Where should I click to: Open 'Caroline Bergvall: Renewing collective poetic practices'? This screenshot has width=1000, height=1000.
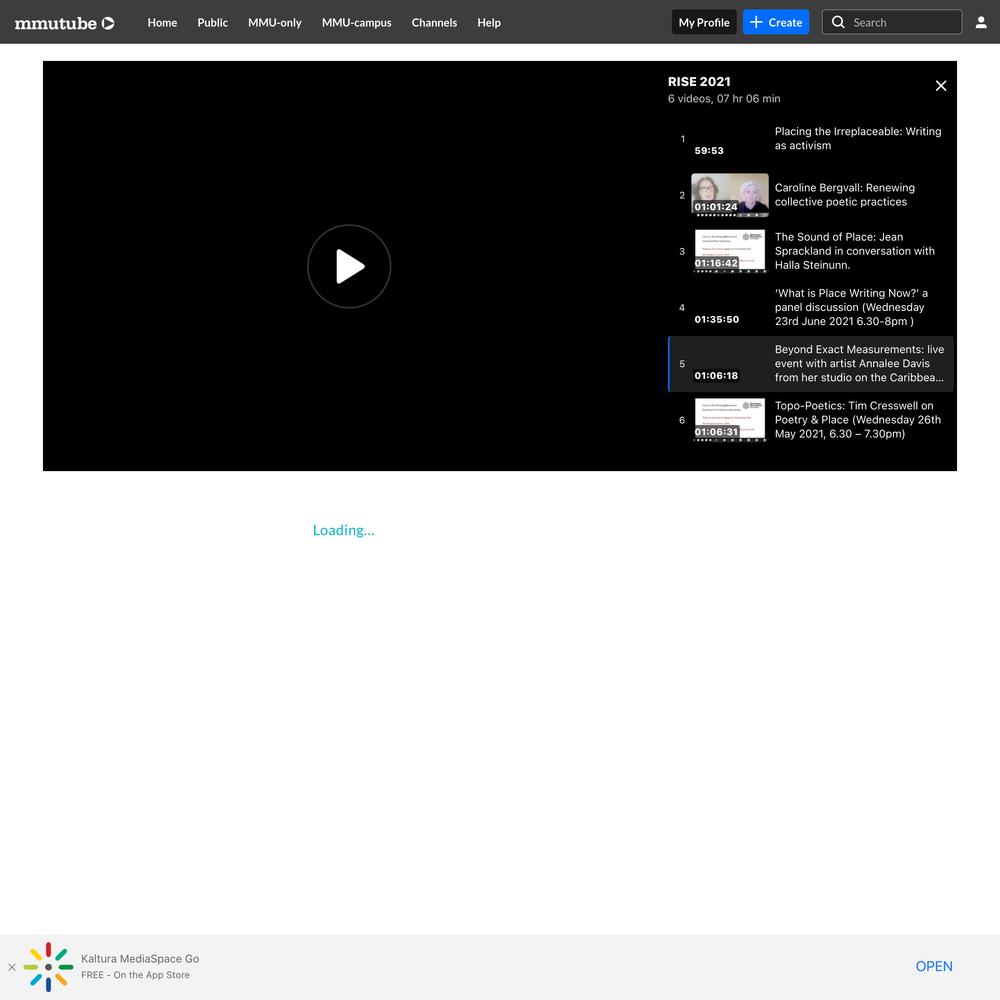click(x=845, y=195)
